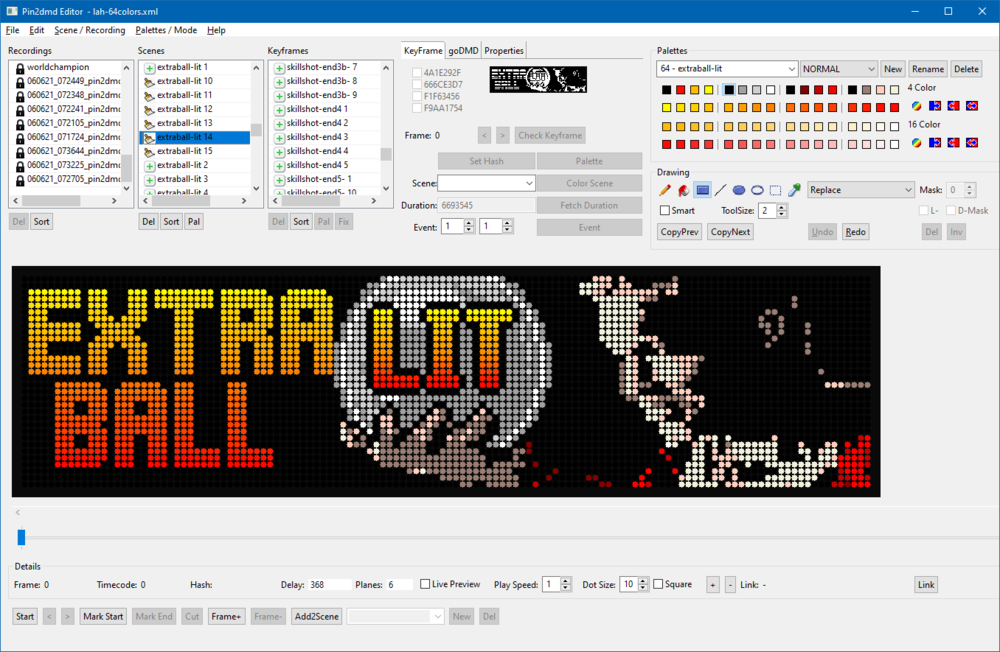The width and height of the screenshot is (1000, 652).
Task: Select the filled ellipse drawing tool
Action: (739, 190)
